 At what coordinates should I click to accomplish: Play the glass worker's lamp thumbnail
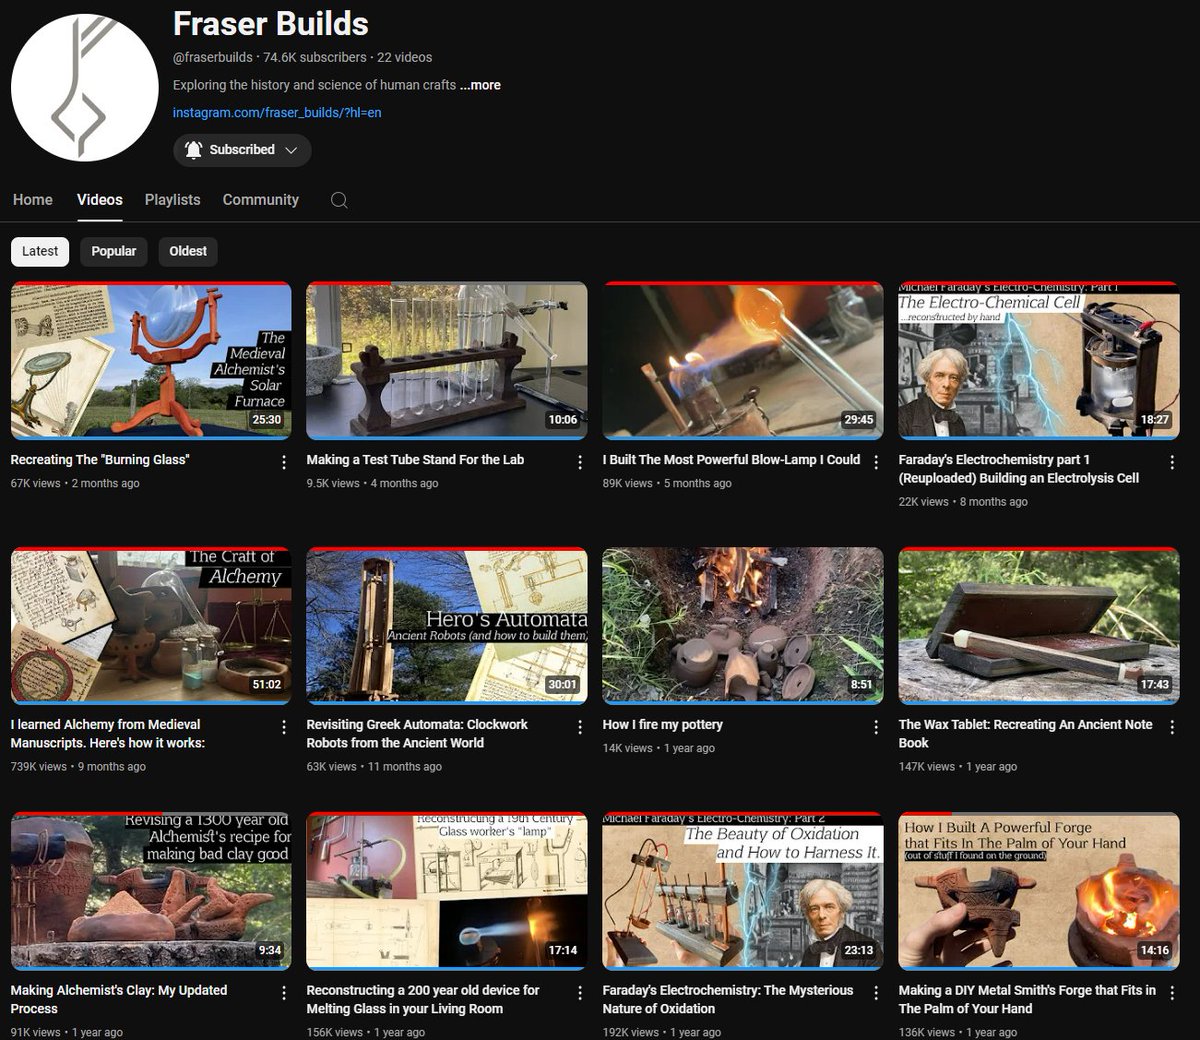pyautogui.click(x=447, y=891)
